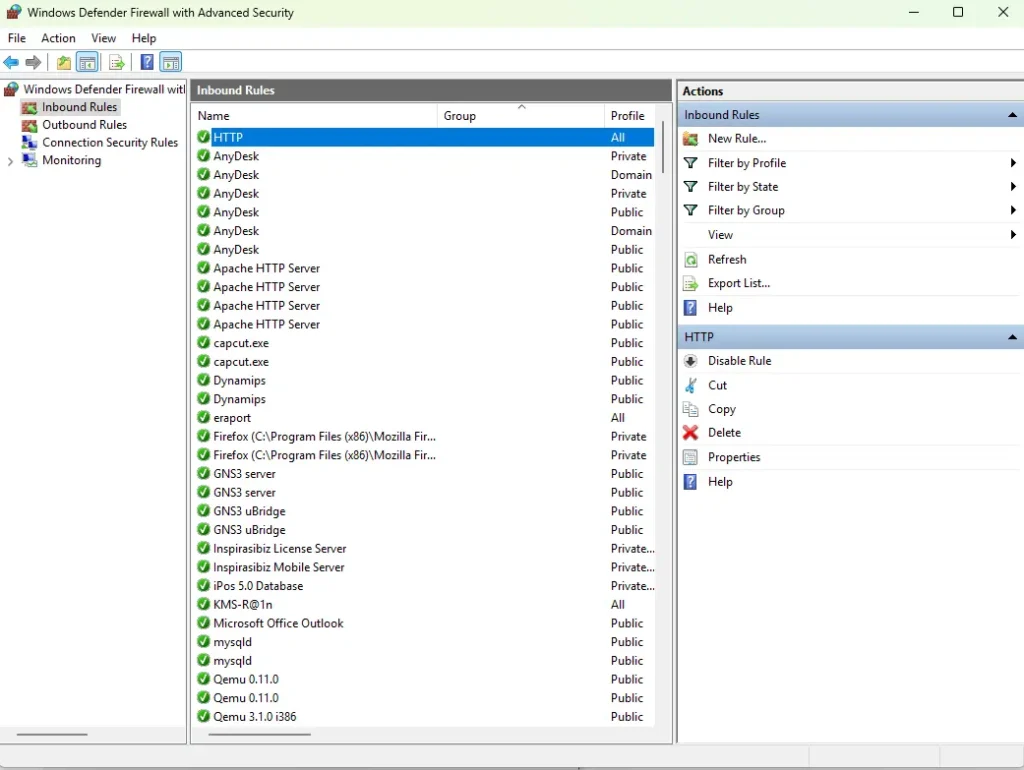This screenshot has width=1024, height=770.
Task: Click the green check icon for HTTP rule
Action: tap(203, 137)
